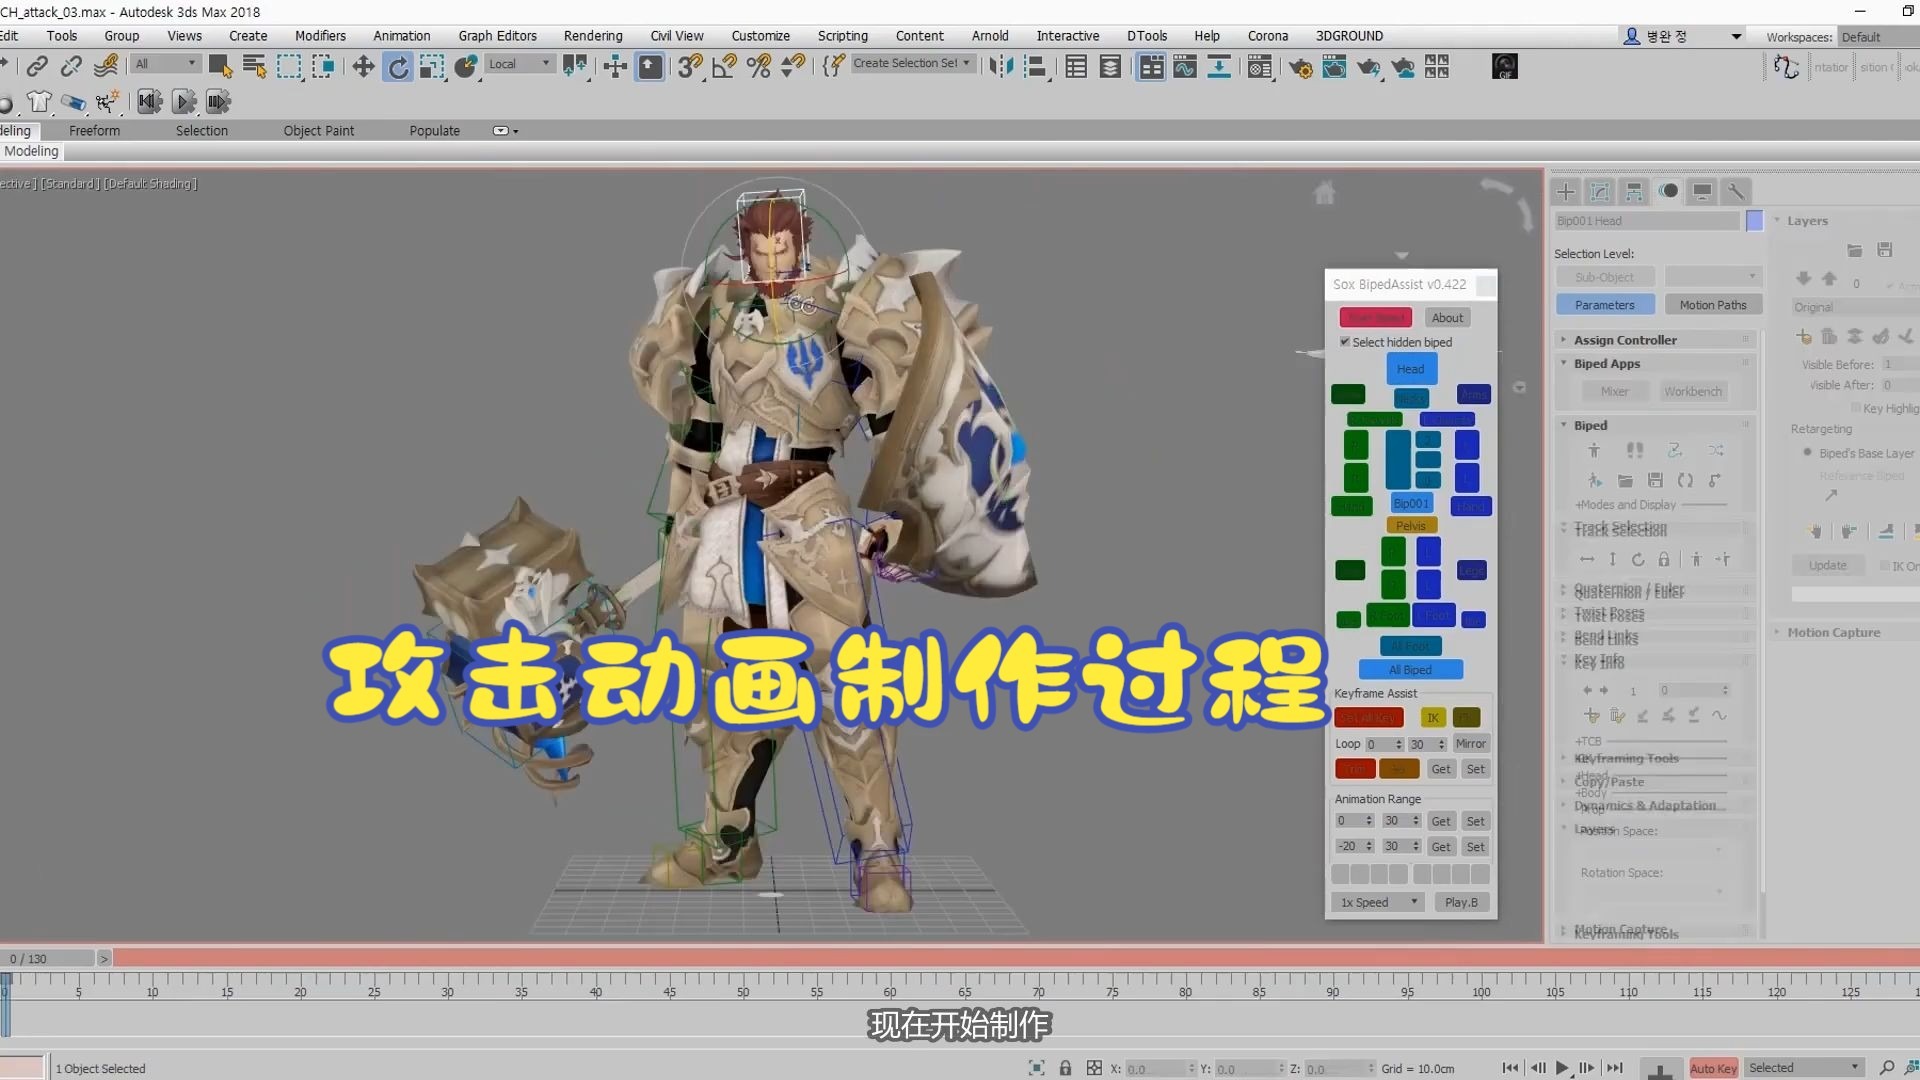Open the Hierarchy command panel tab

coord(1634,191)
